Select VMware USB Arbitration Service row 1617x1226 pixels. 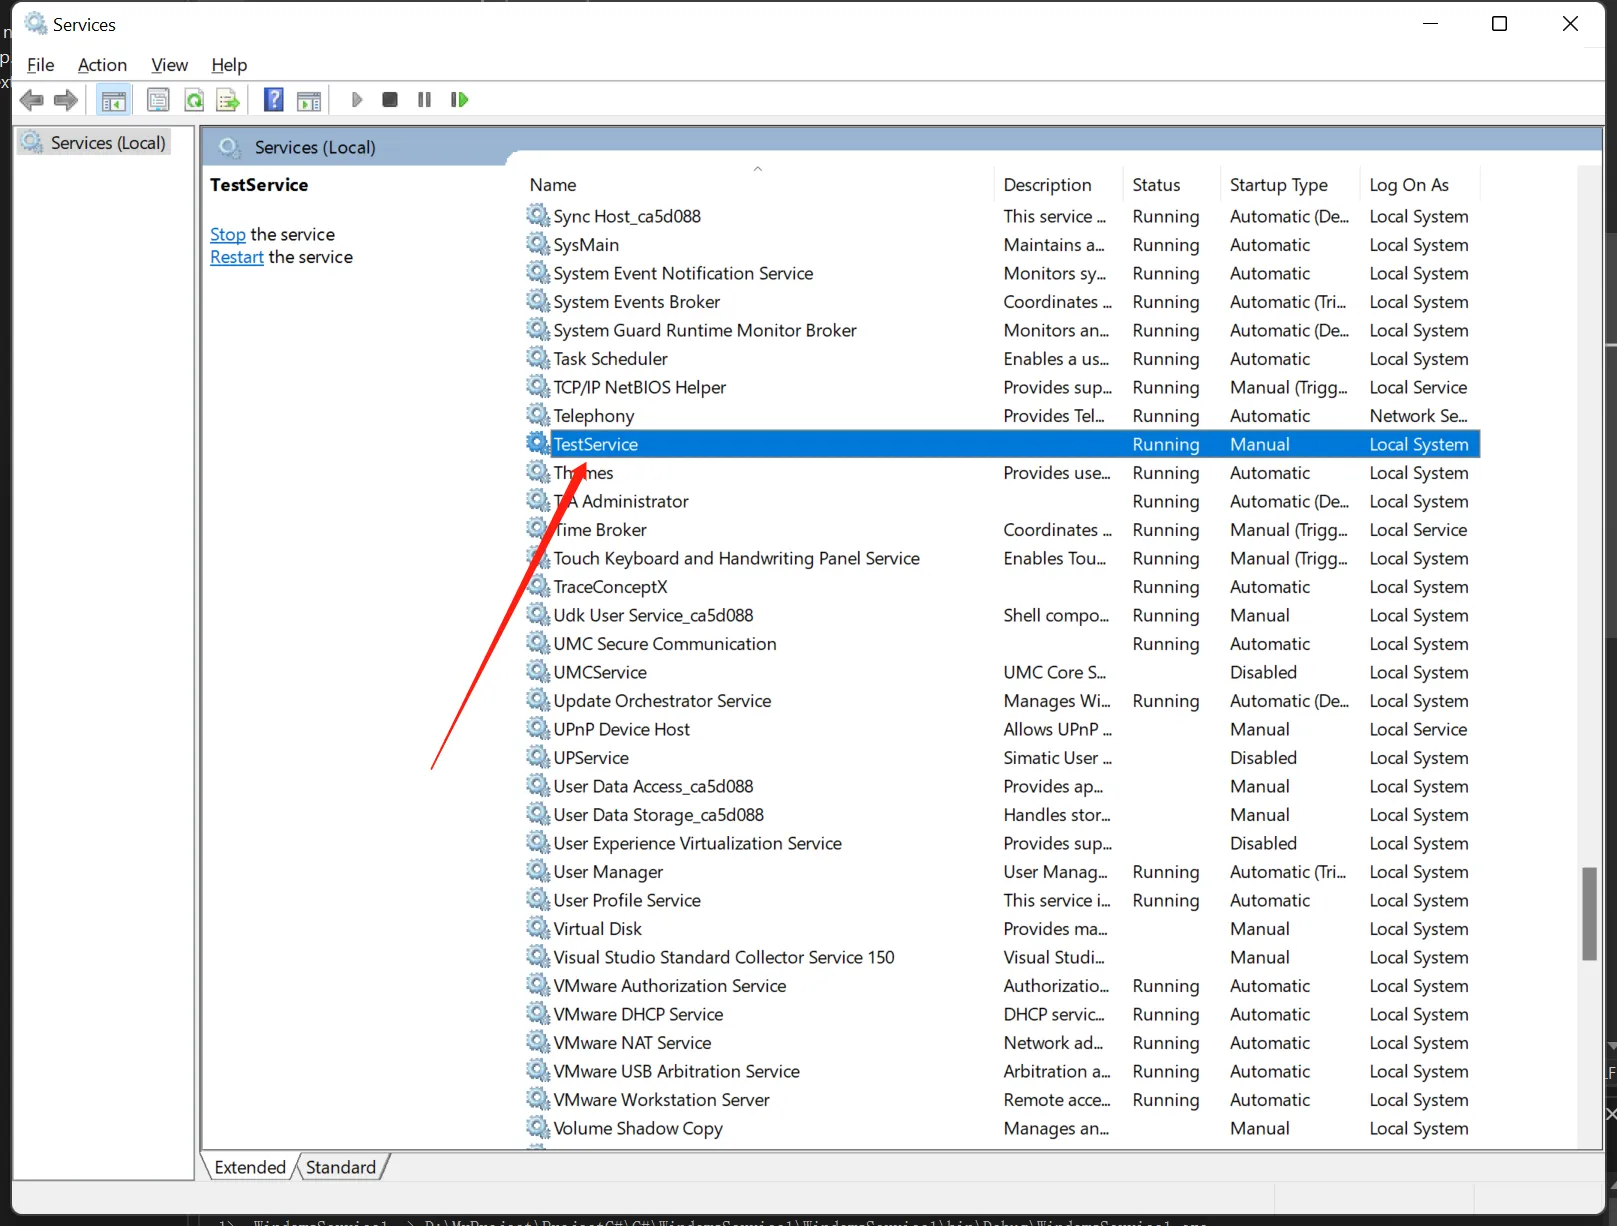[x=1002, y=1071]
